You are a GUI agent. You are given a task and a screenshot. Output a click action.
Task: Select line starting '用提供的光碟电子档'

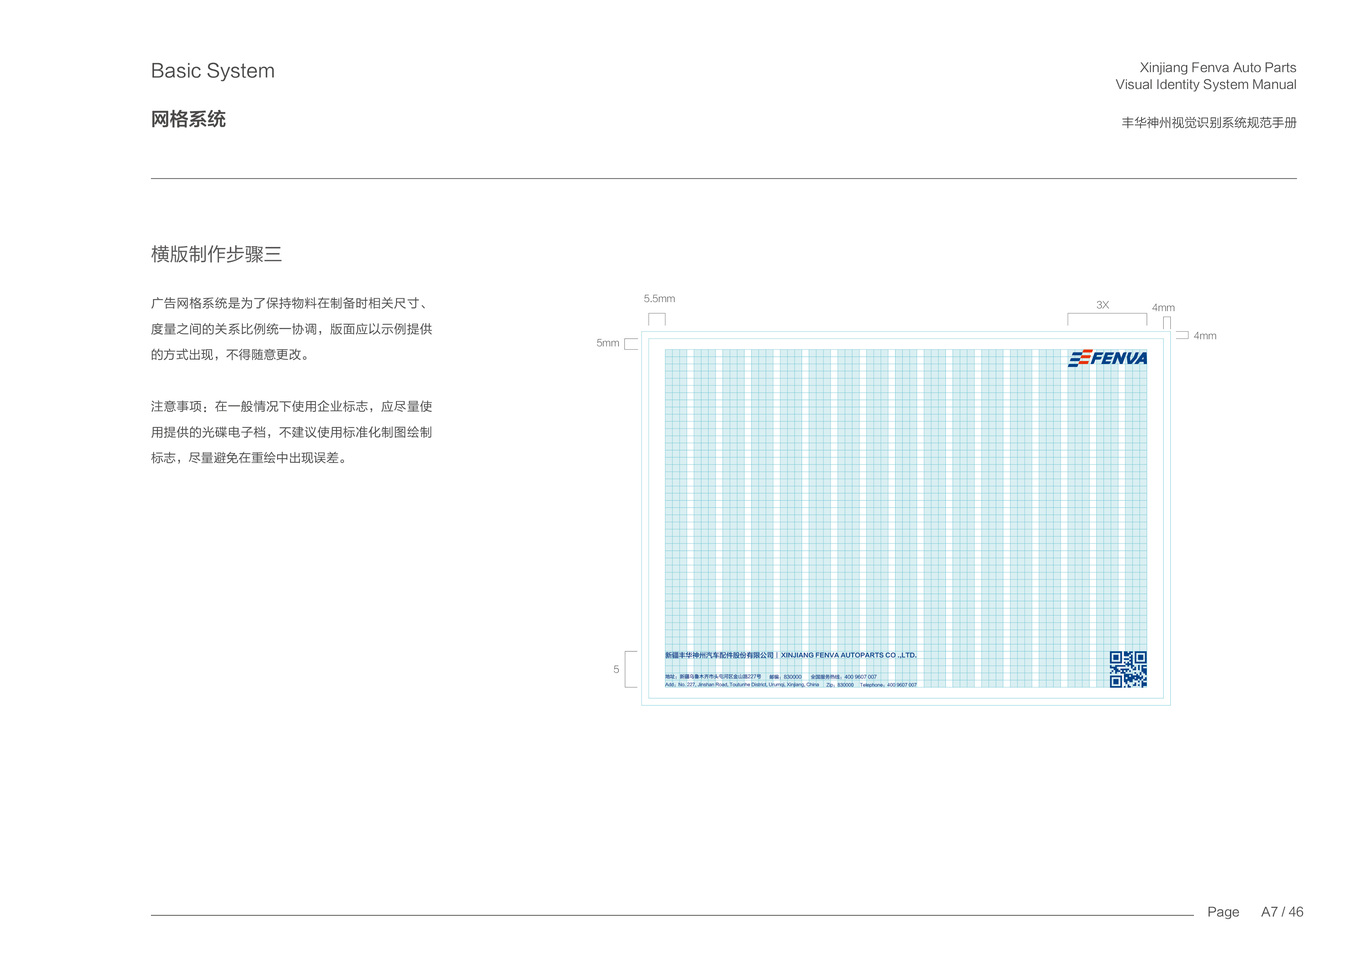coord(292,432)
